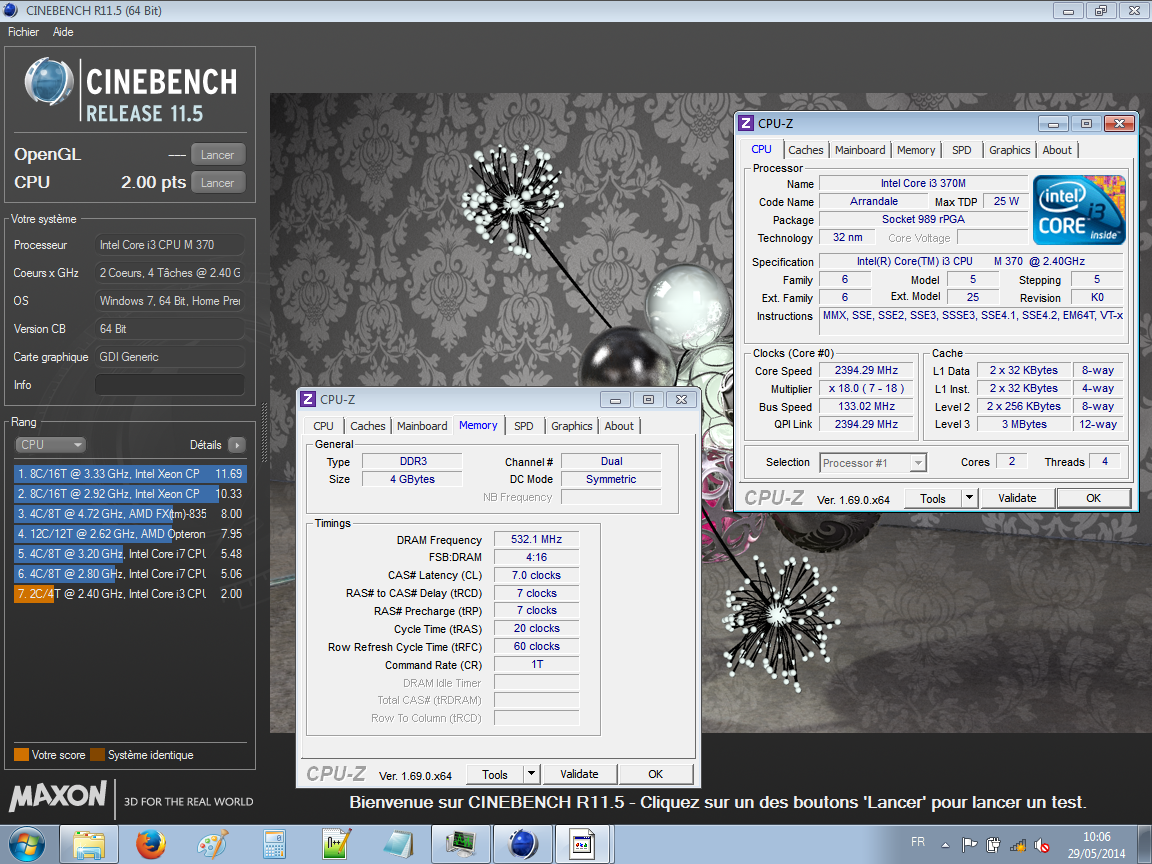Click Validate in Memory CPU-Z window
Viewport: 1152px width, 864px height.
tap(579, 775)
